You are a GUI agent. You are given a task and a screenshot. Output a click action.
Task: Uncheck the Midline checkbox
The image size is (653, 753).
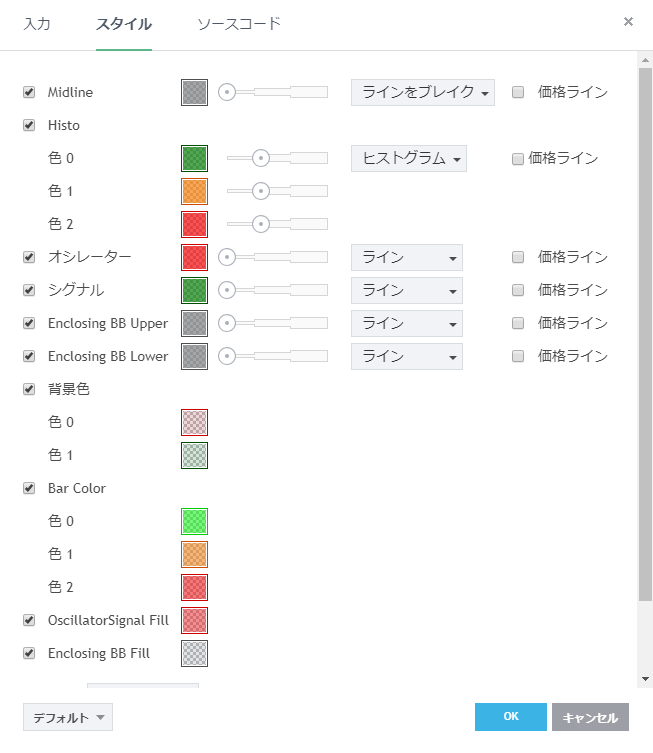click(29, 92)
